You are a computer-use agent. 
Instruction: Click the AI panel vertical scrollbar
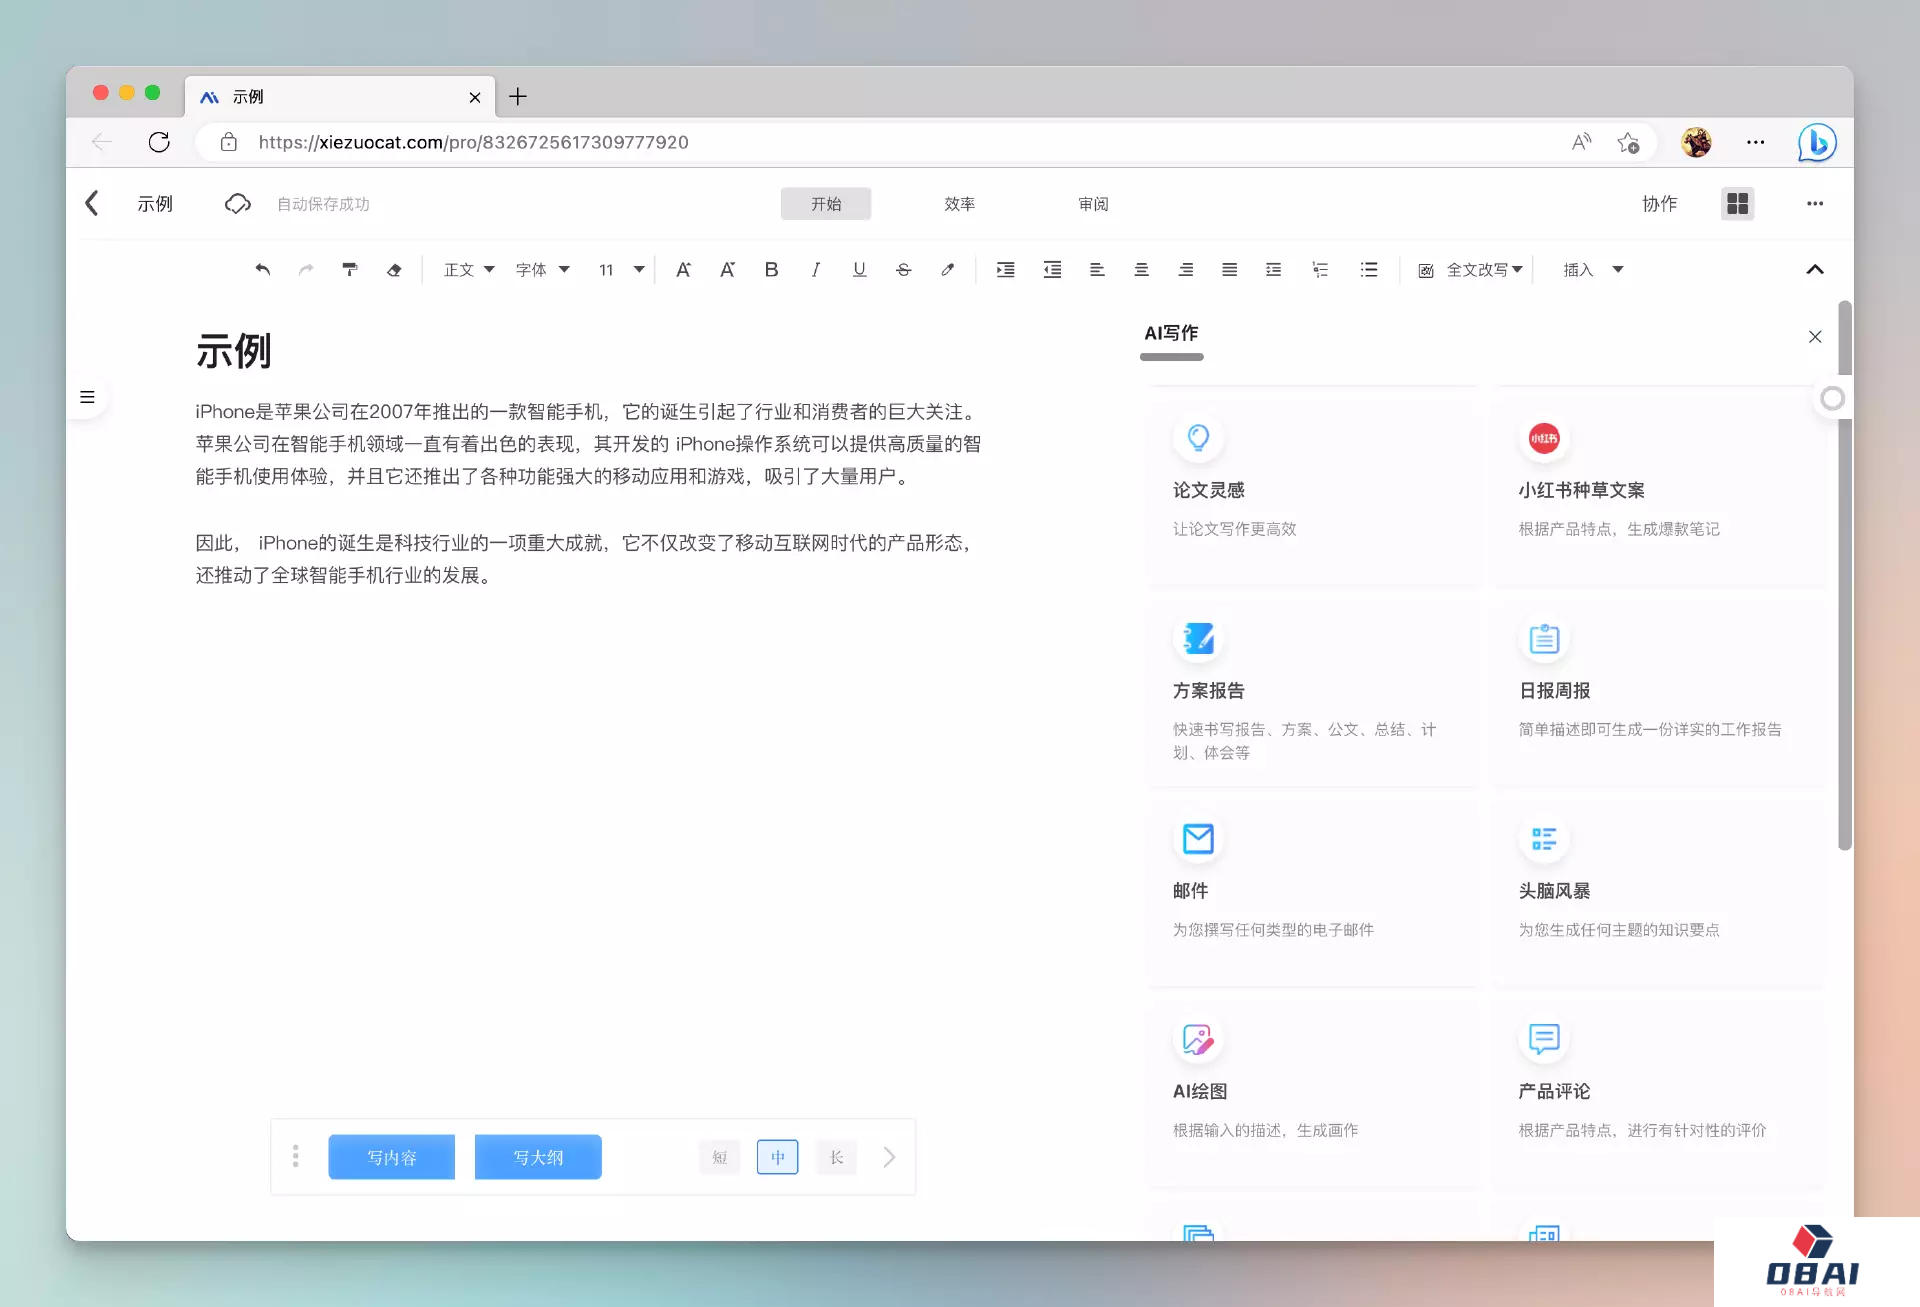click(x=1845, y=600)
